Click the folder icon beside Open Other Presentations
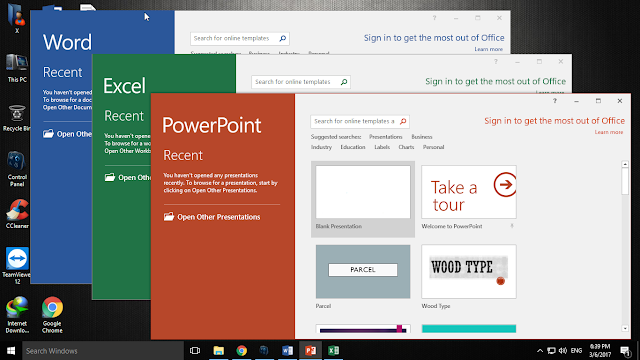The height and width of the screenshot is (360, 640). (x=169, y=216)
